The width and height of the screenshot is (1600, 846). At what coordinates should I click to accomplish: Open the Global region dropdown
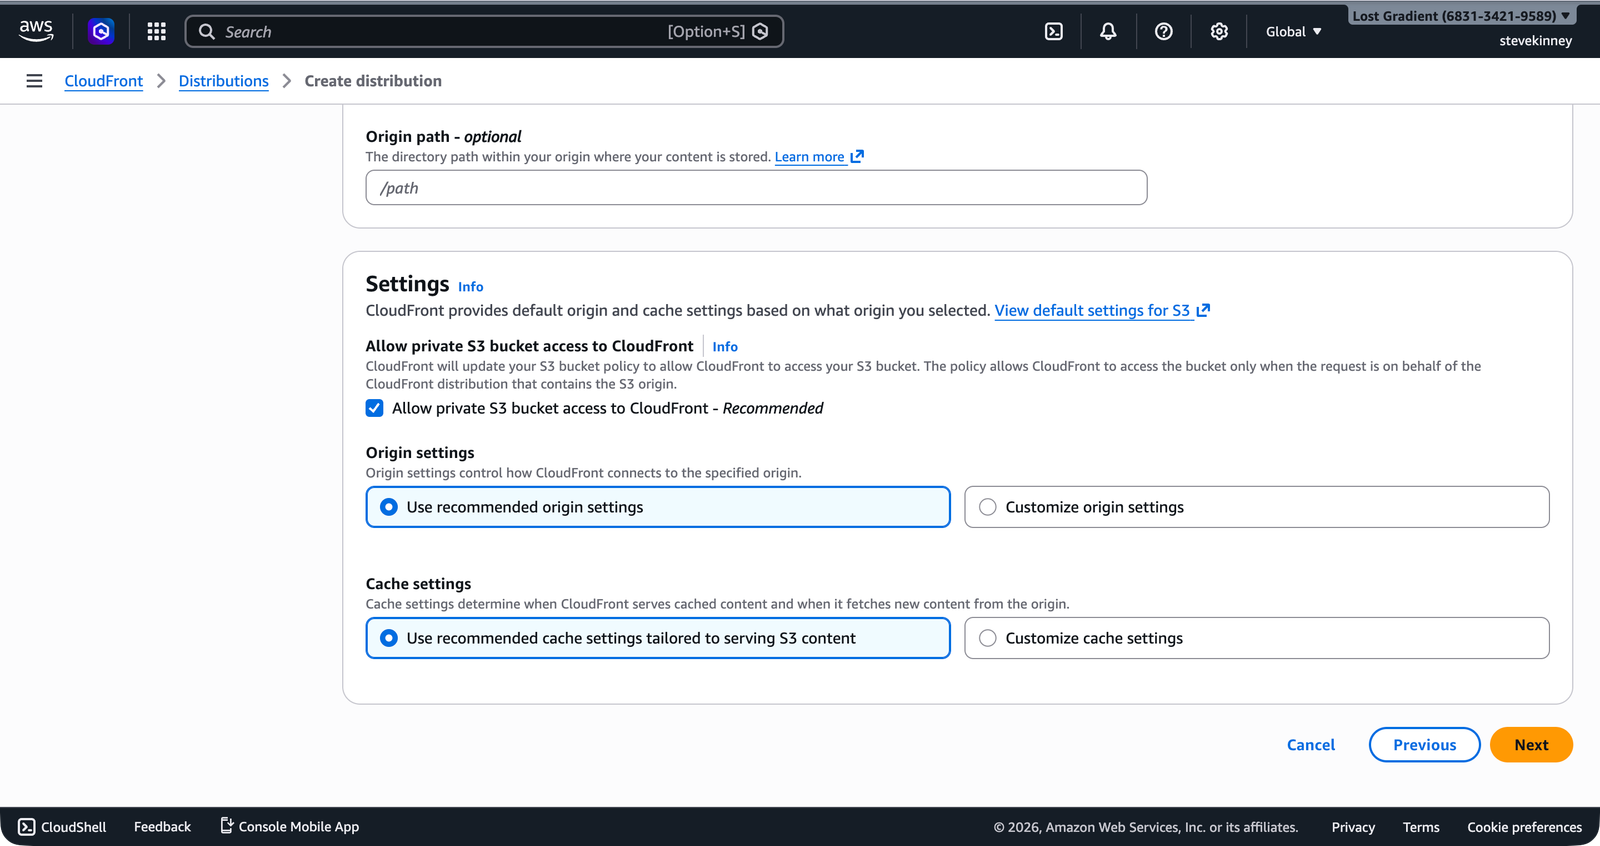(1294, 31)
